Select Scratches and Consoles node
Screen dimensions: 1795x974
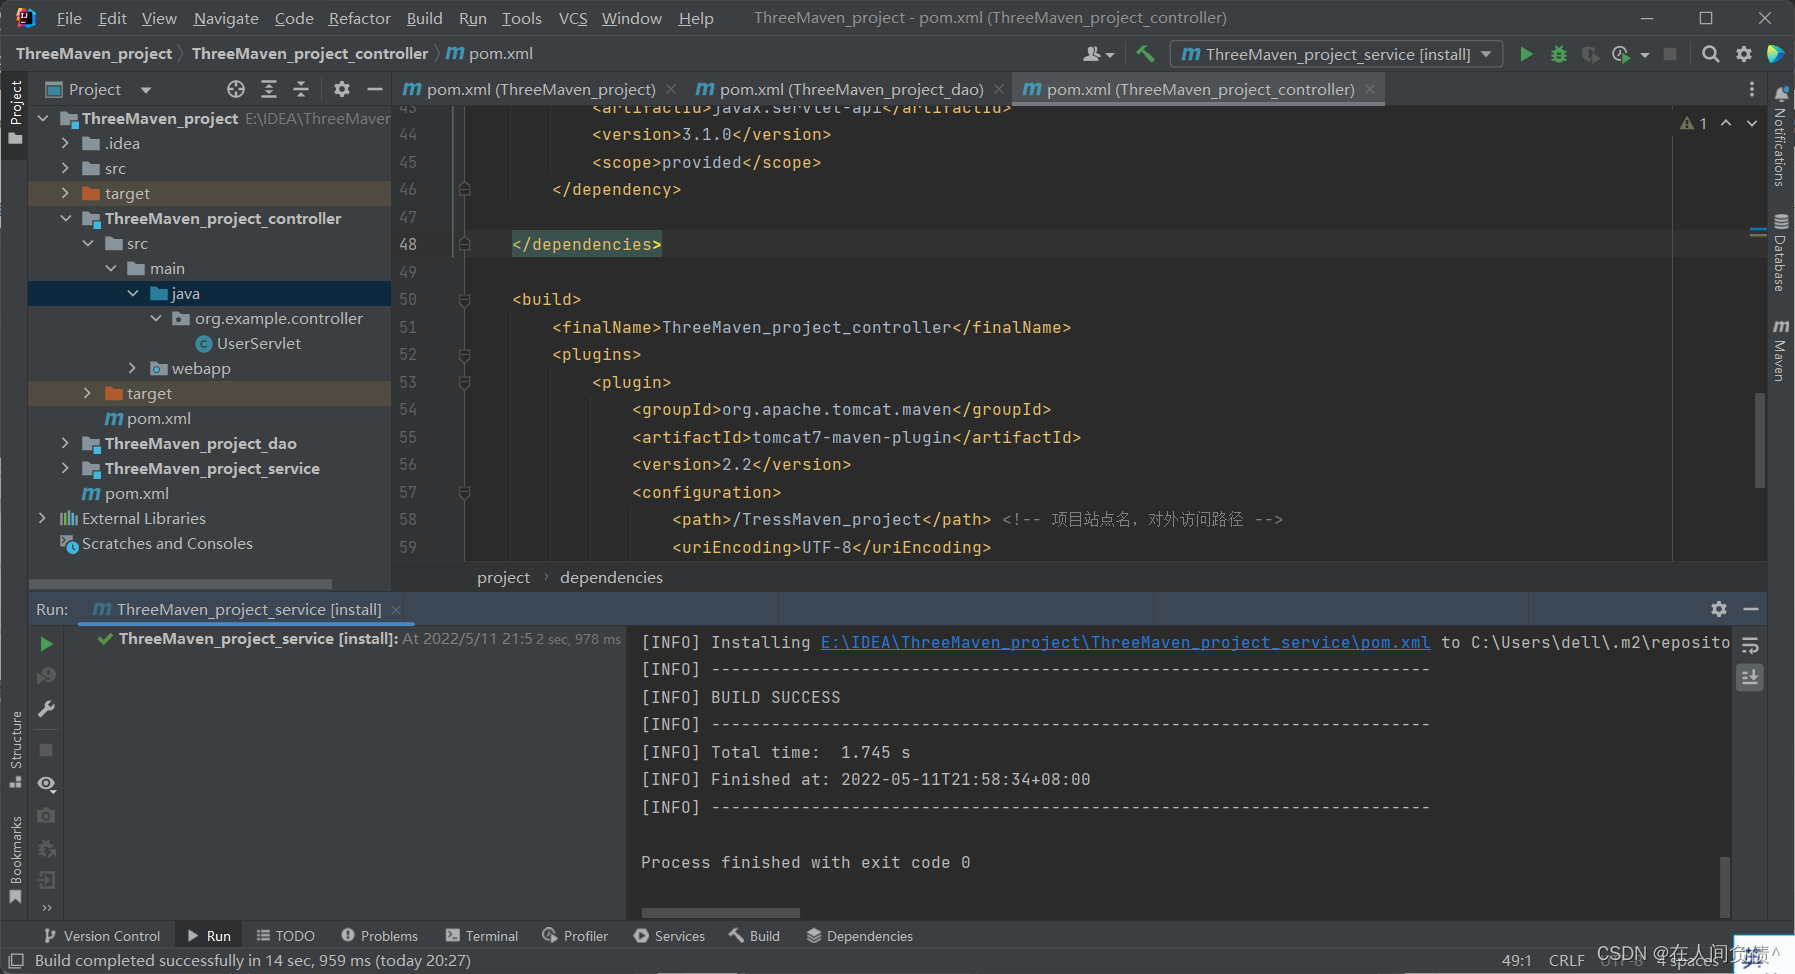click(x=167, y=543)
